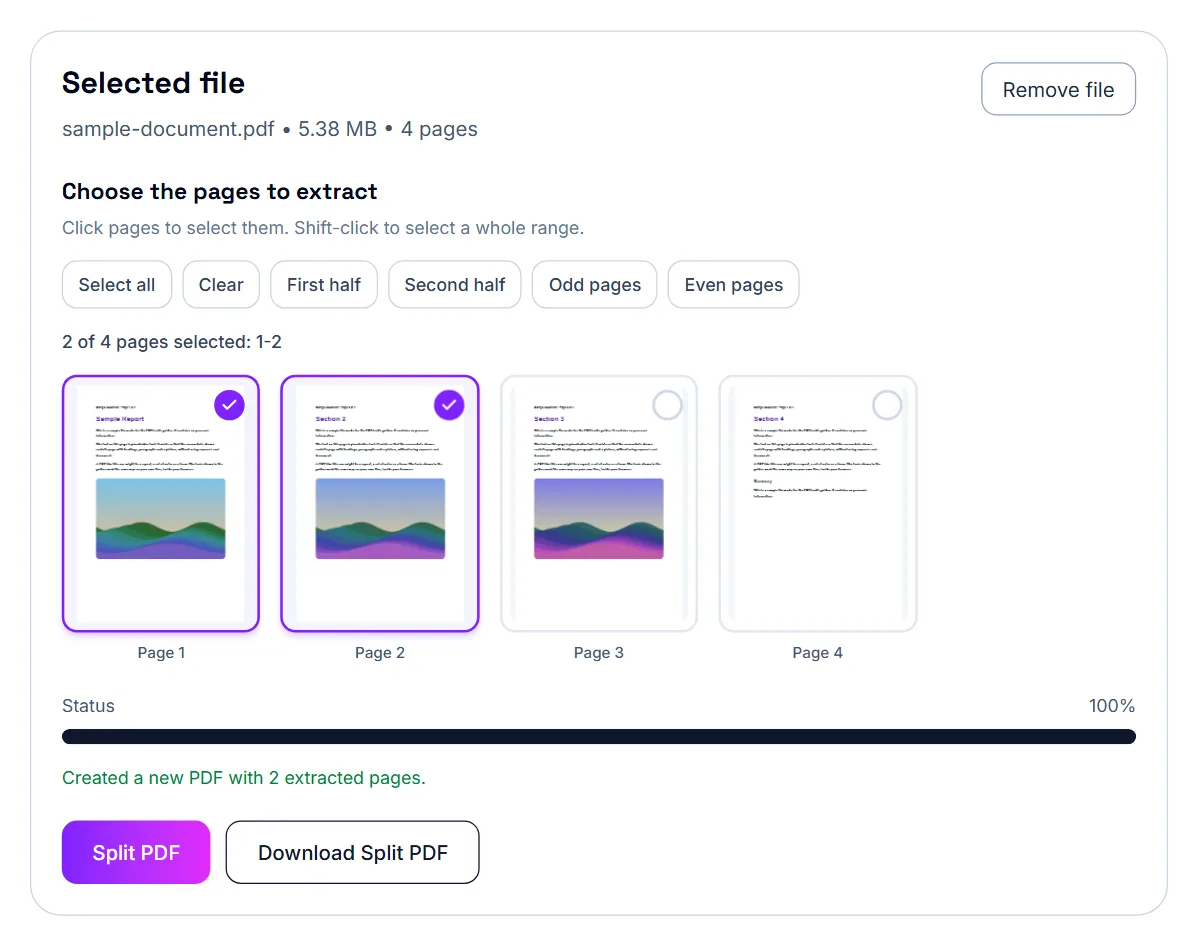Click '2 of 4 pages selected: 1-2' text

pos(172,342)
